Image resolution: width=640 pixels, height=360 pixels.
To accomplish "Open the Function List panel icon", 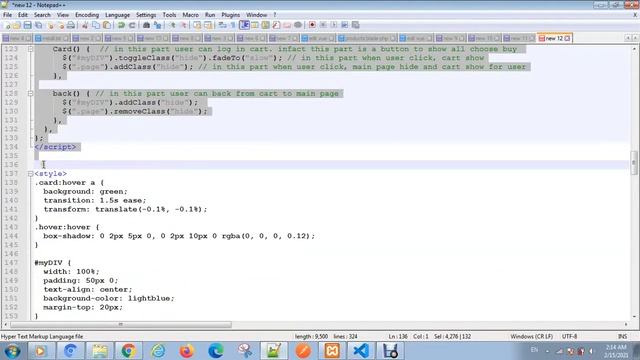I will click(276, 25).
